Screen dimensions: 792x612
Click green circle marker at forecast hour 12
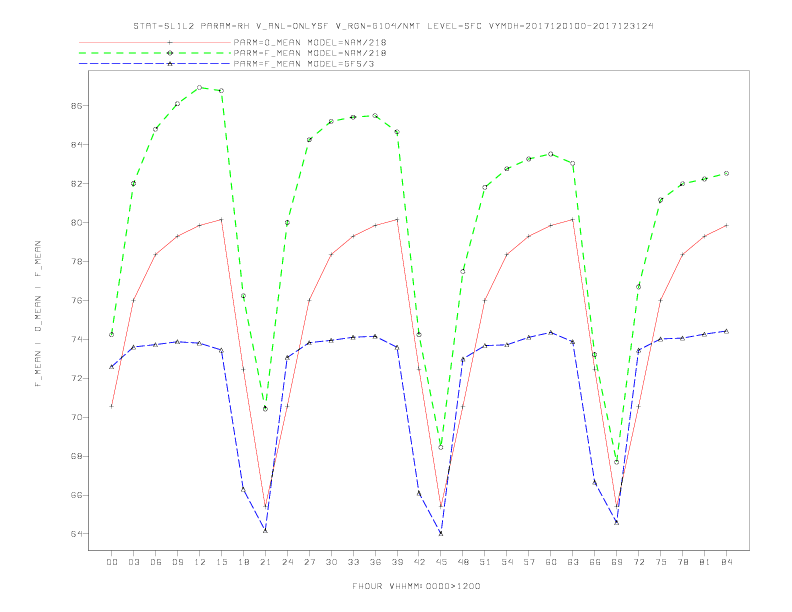tap(200, 87)
